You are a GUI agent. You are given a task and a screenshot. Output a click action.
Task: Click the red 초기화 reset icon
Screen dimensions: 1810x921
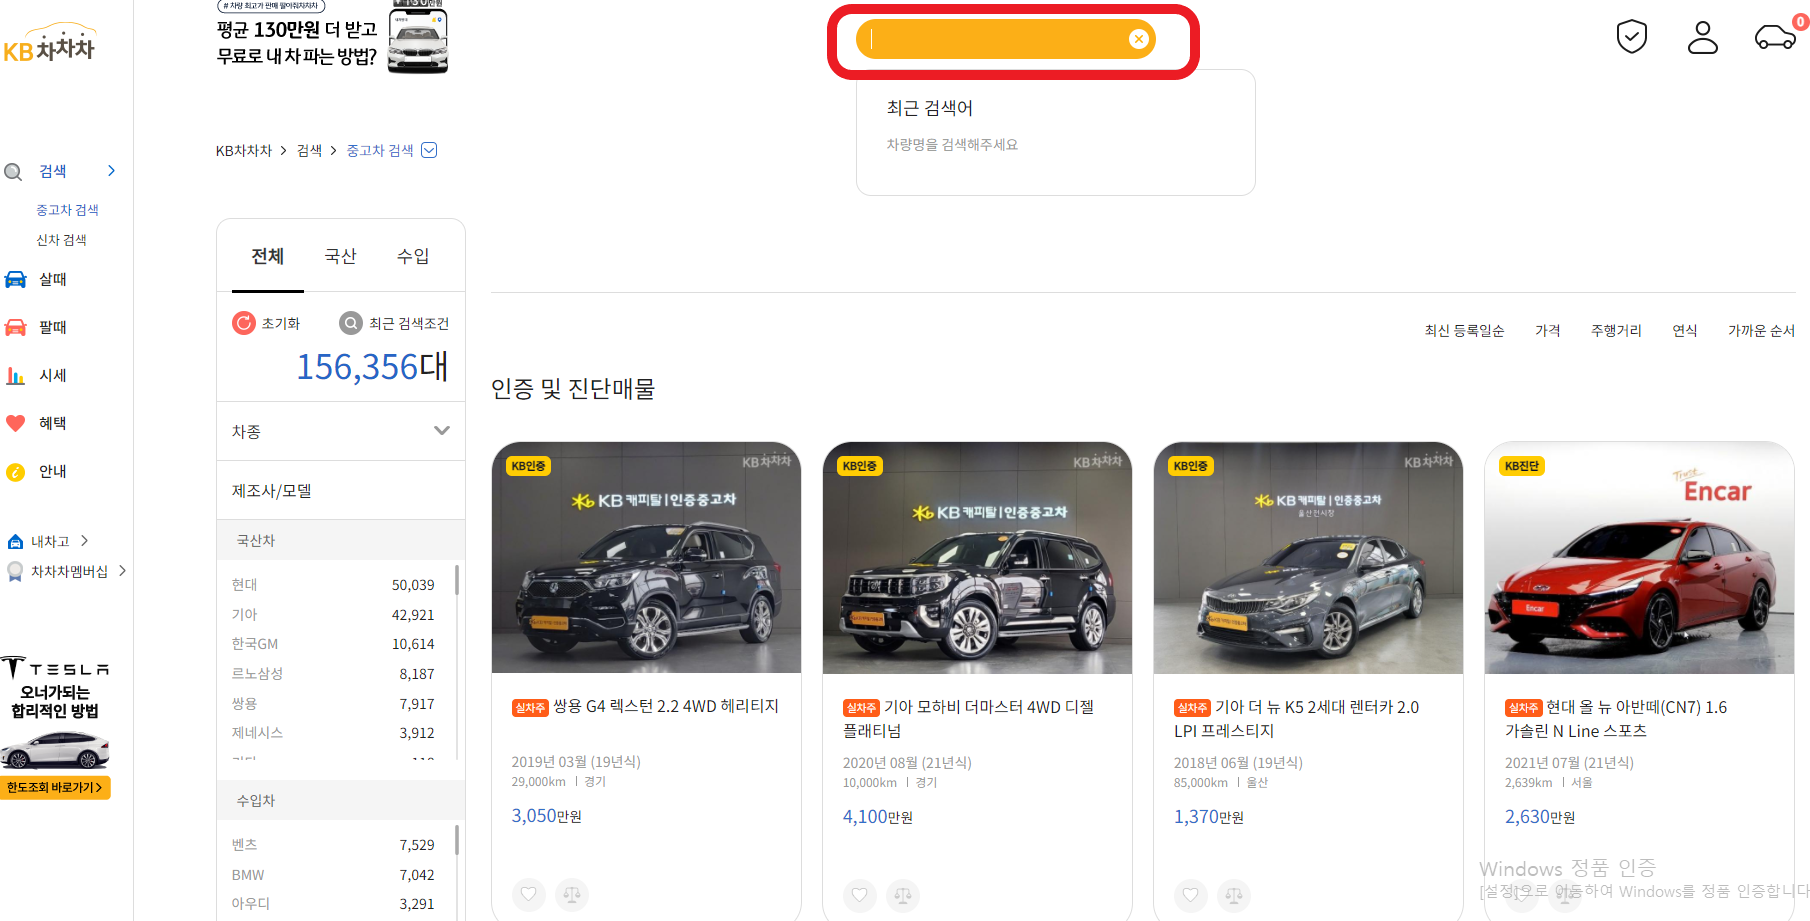click(x=244, y=323)
